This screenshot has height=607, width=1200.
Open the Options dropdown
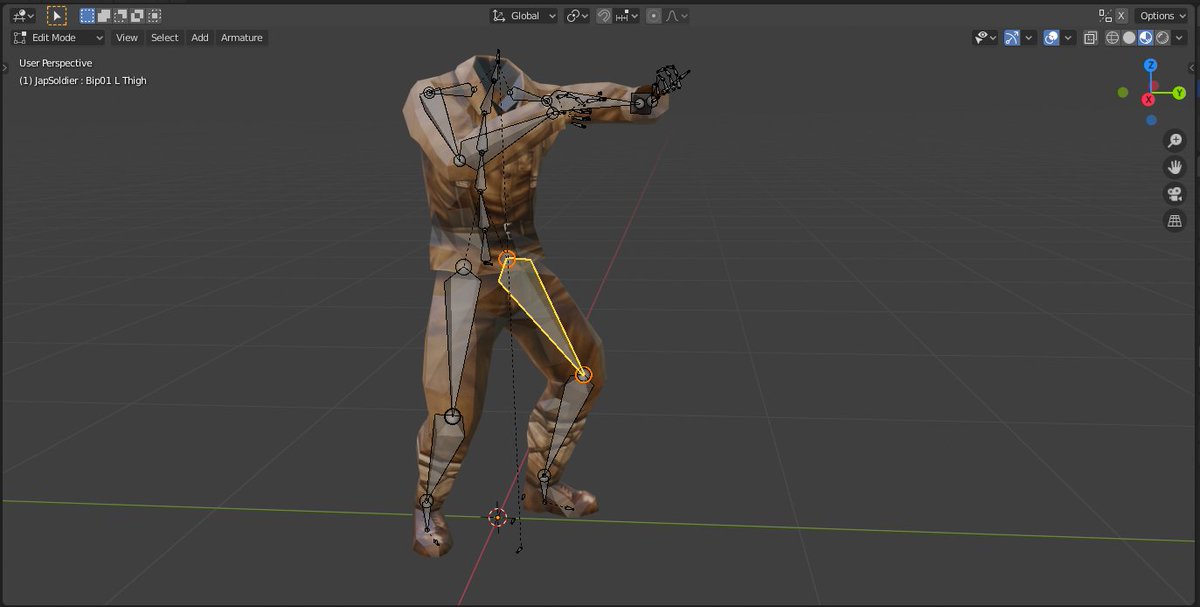(x=1161, y=16)
